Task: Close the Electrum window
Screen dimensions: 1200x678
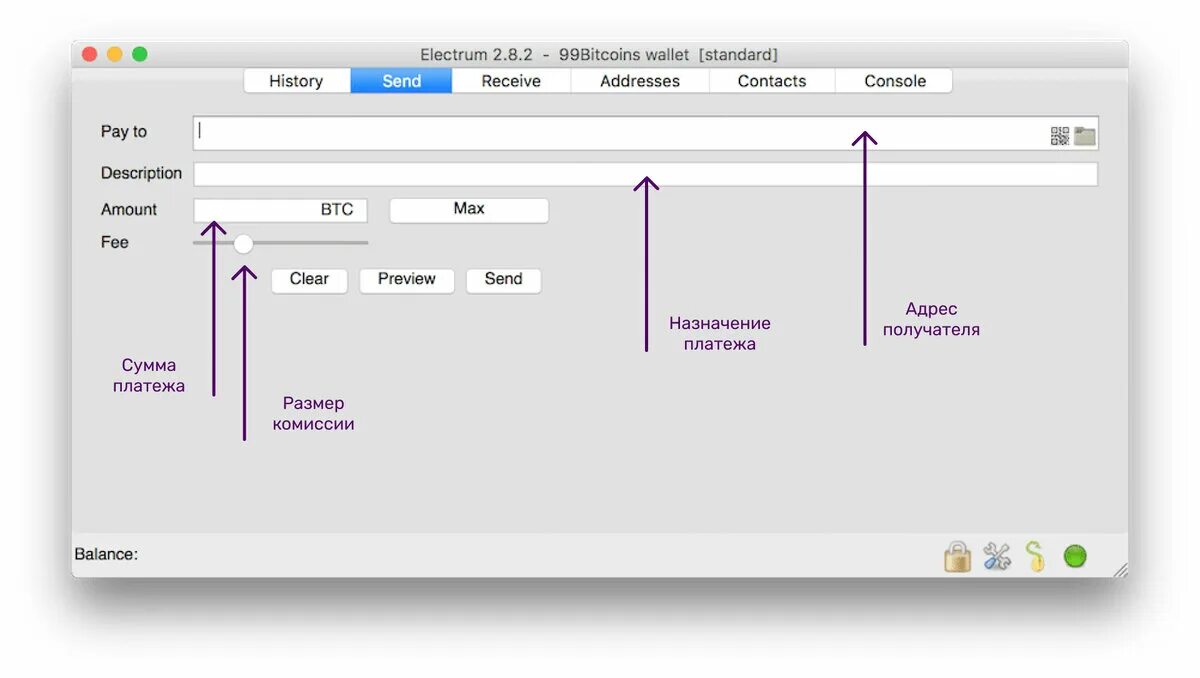Action: [x=89, y=54]
